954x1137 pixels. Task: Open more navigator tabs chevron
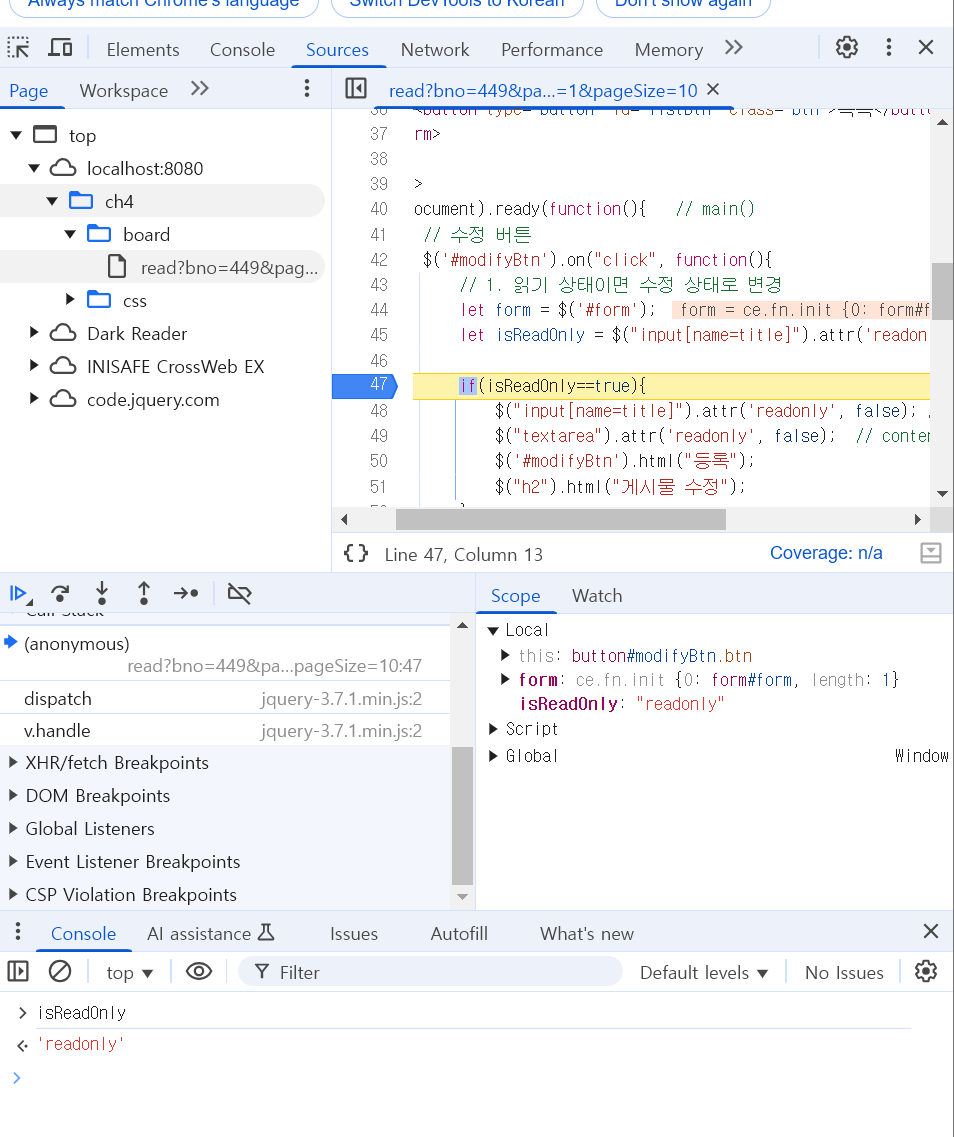[199, 89]
